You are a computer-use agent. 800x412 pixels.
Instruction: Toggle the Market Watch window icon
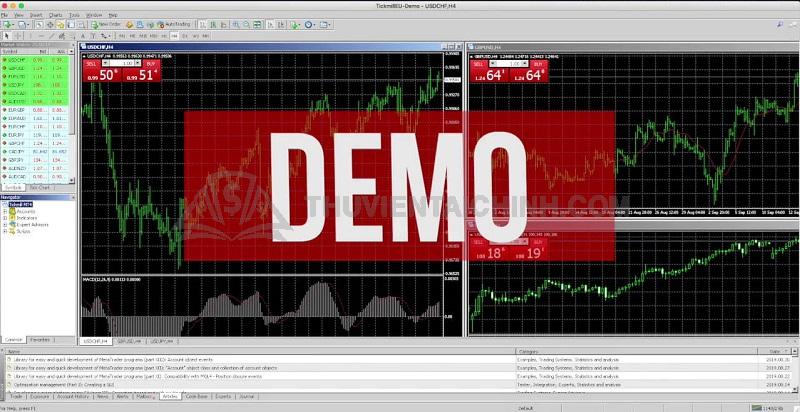[39, 24]
